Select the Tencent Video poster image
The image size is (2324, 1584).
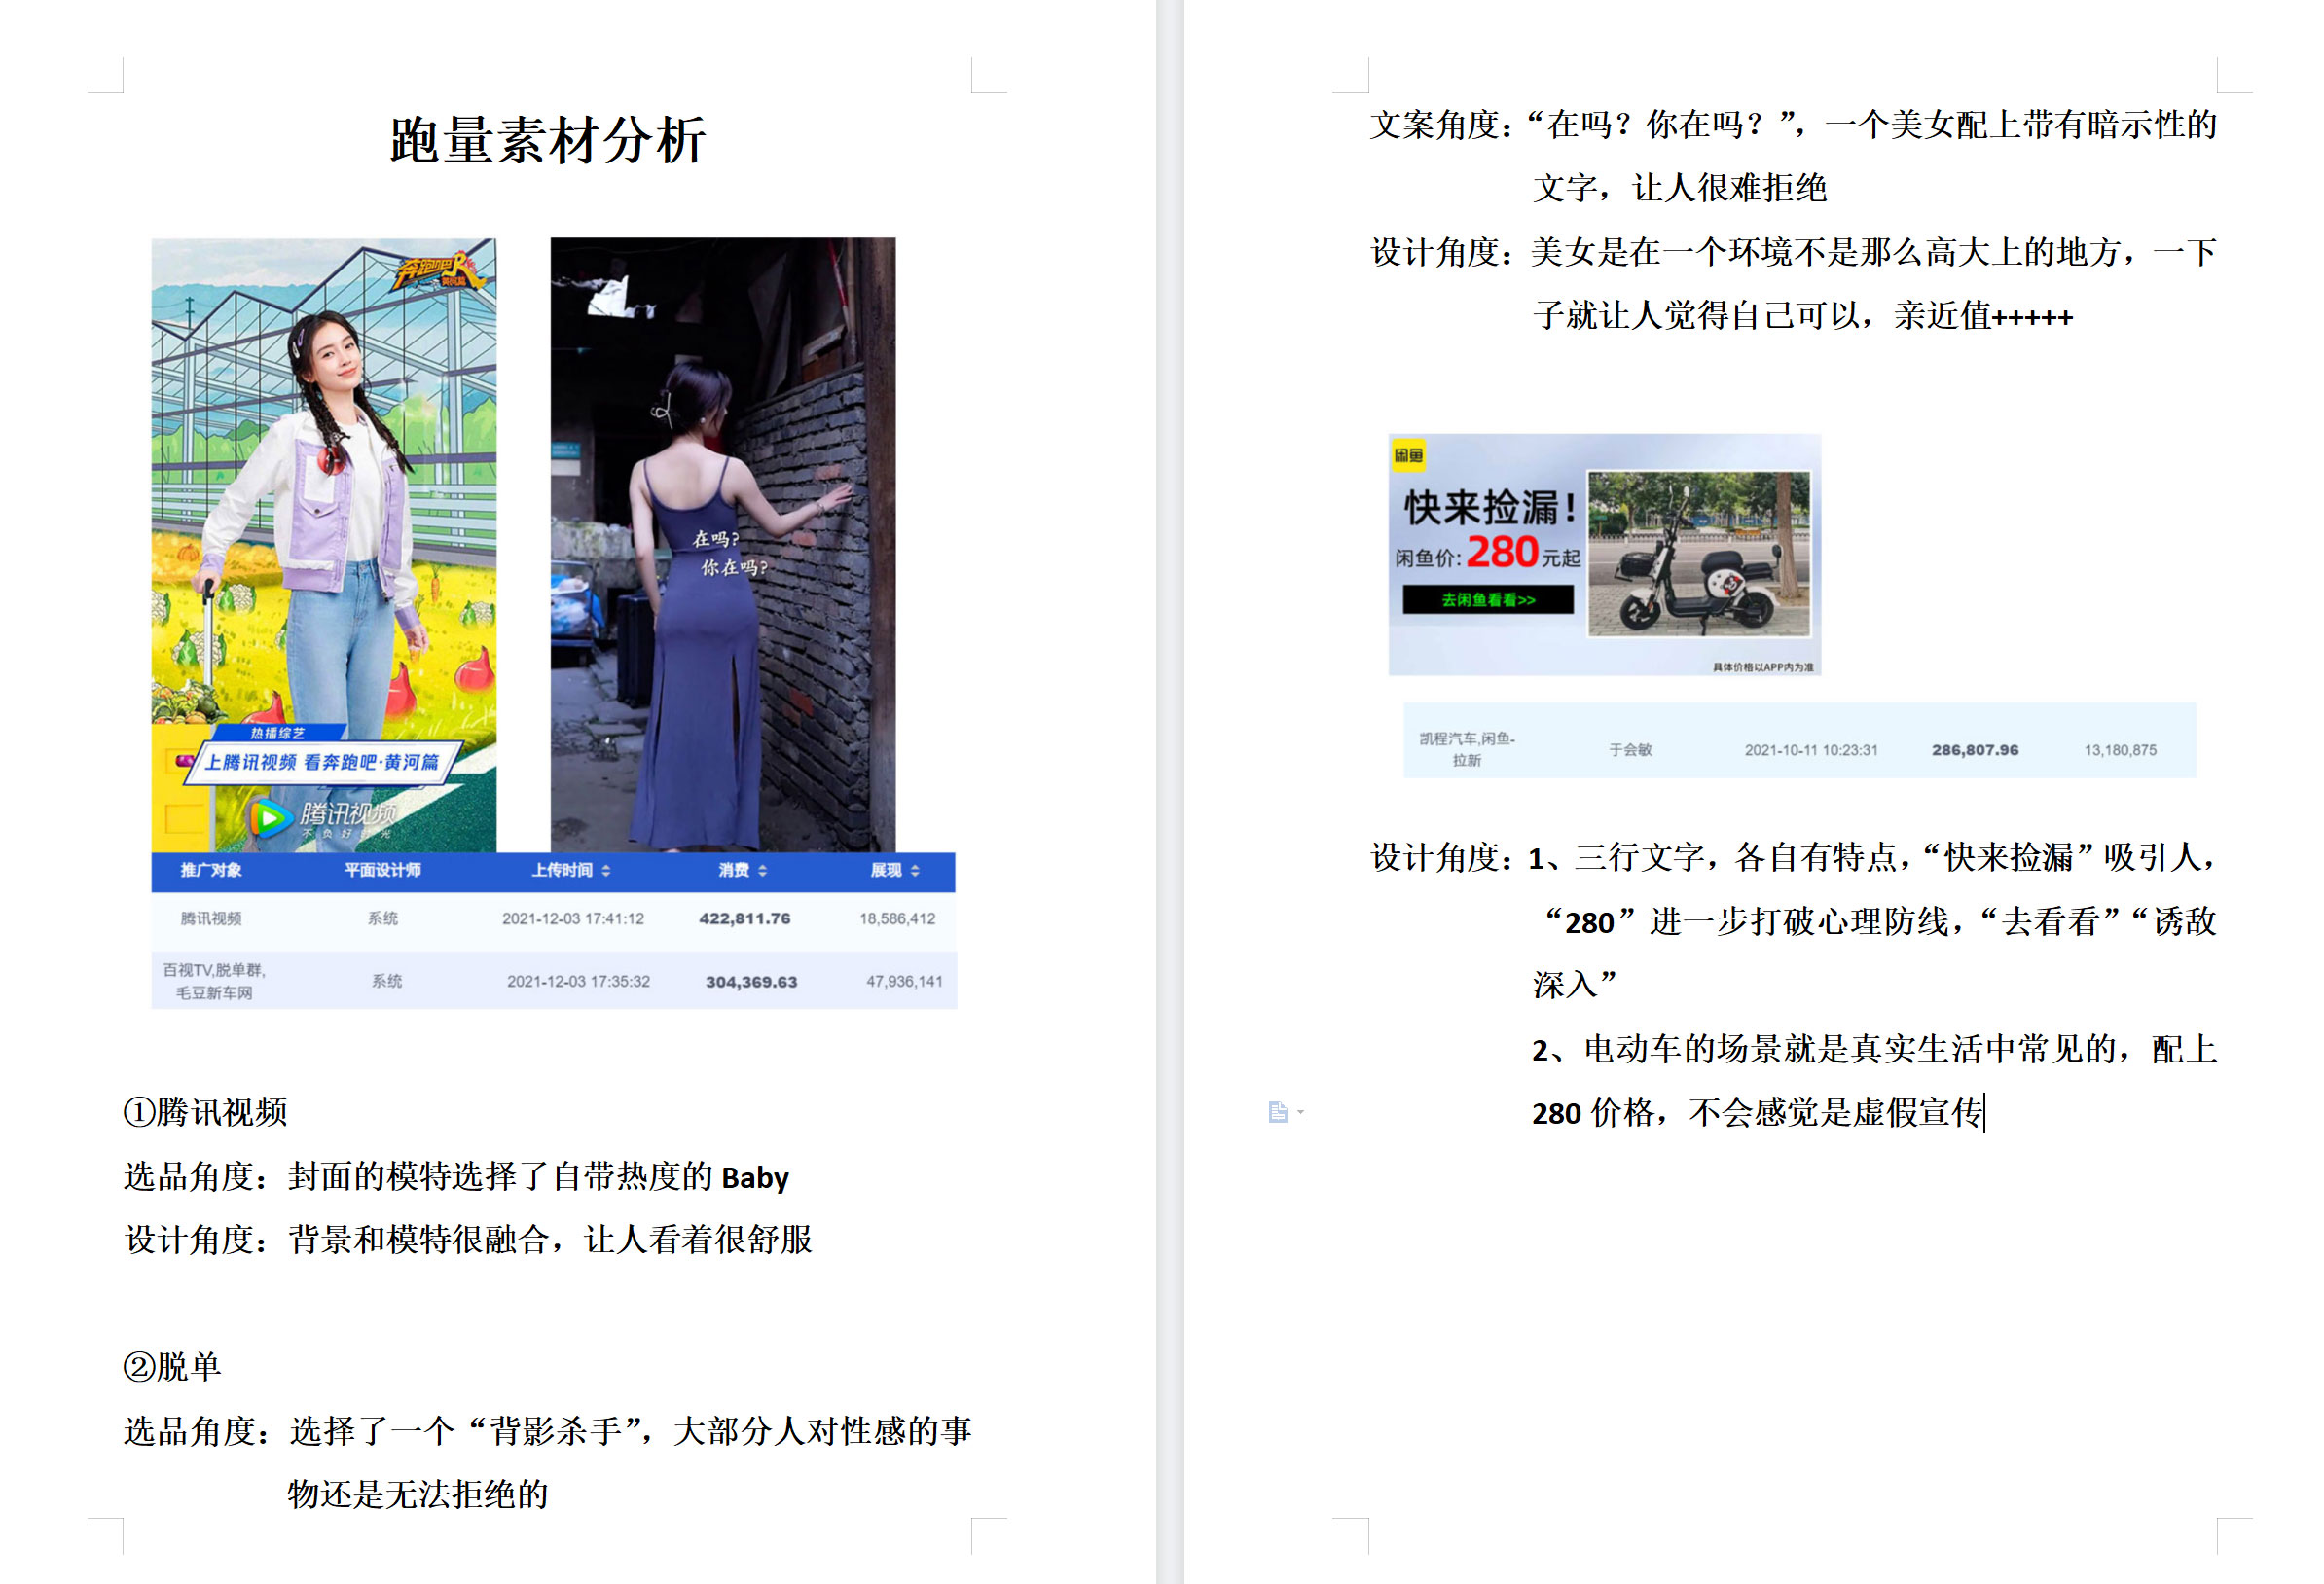(324, 545)
